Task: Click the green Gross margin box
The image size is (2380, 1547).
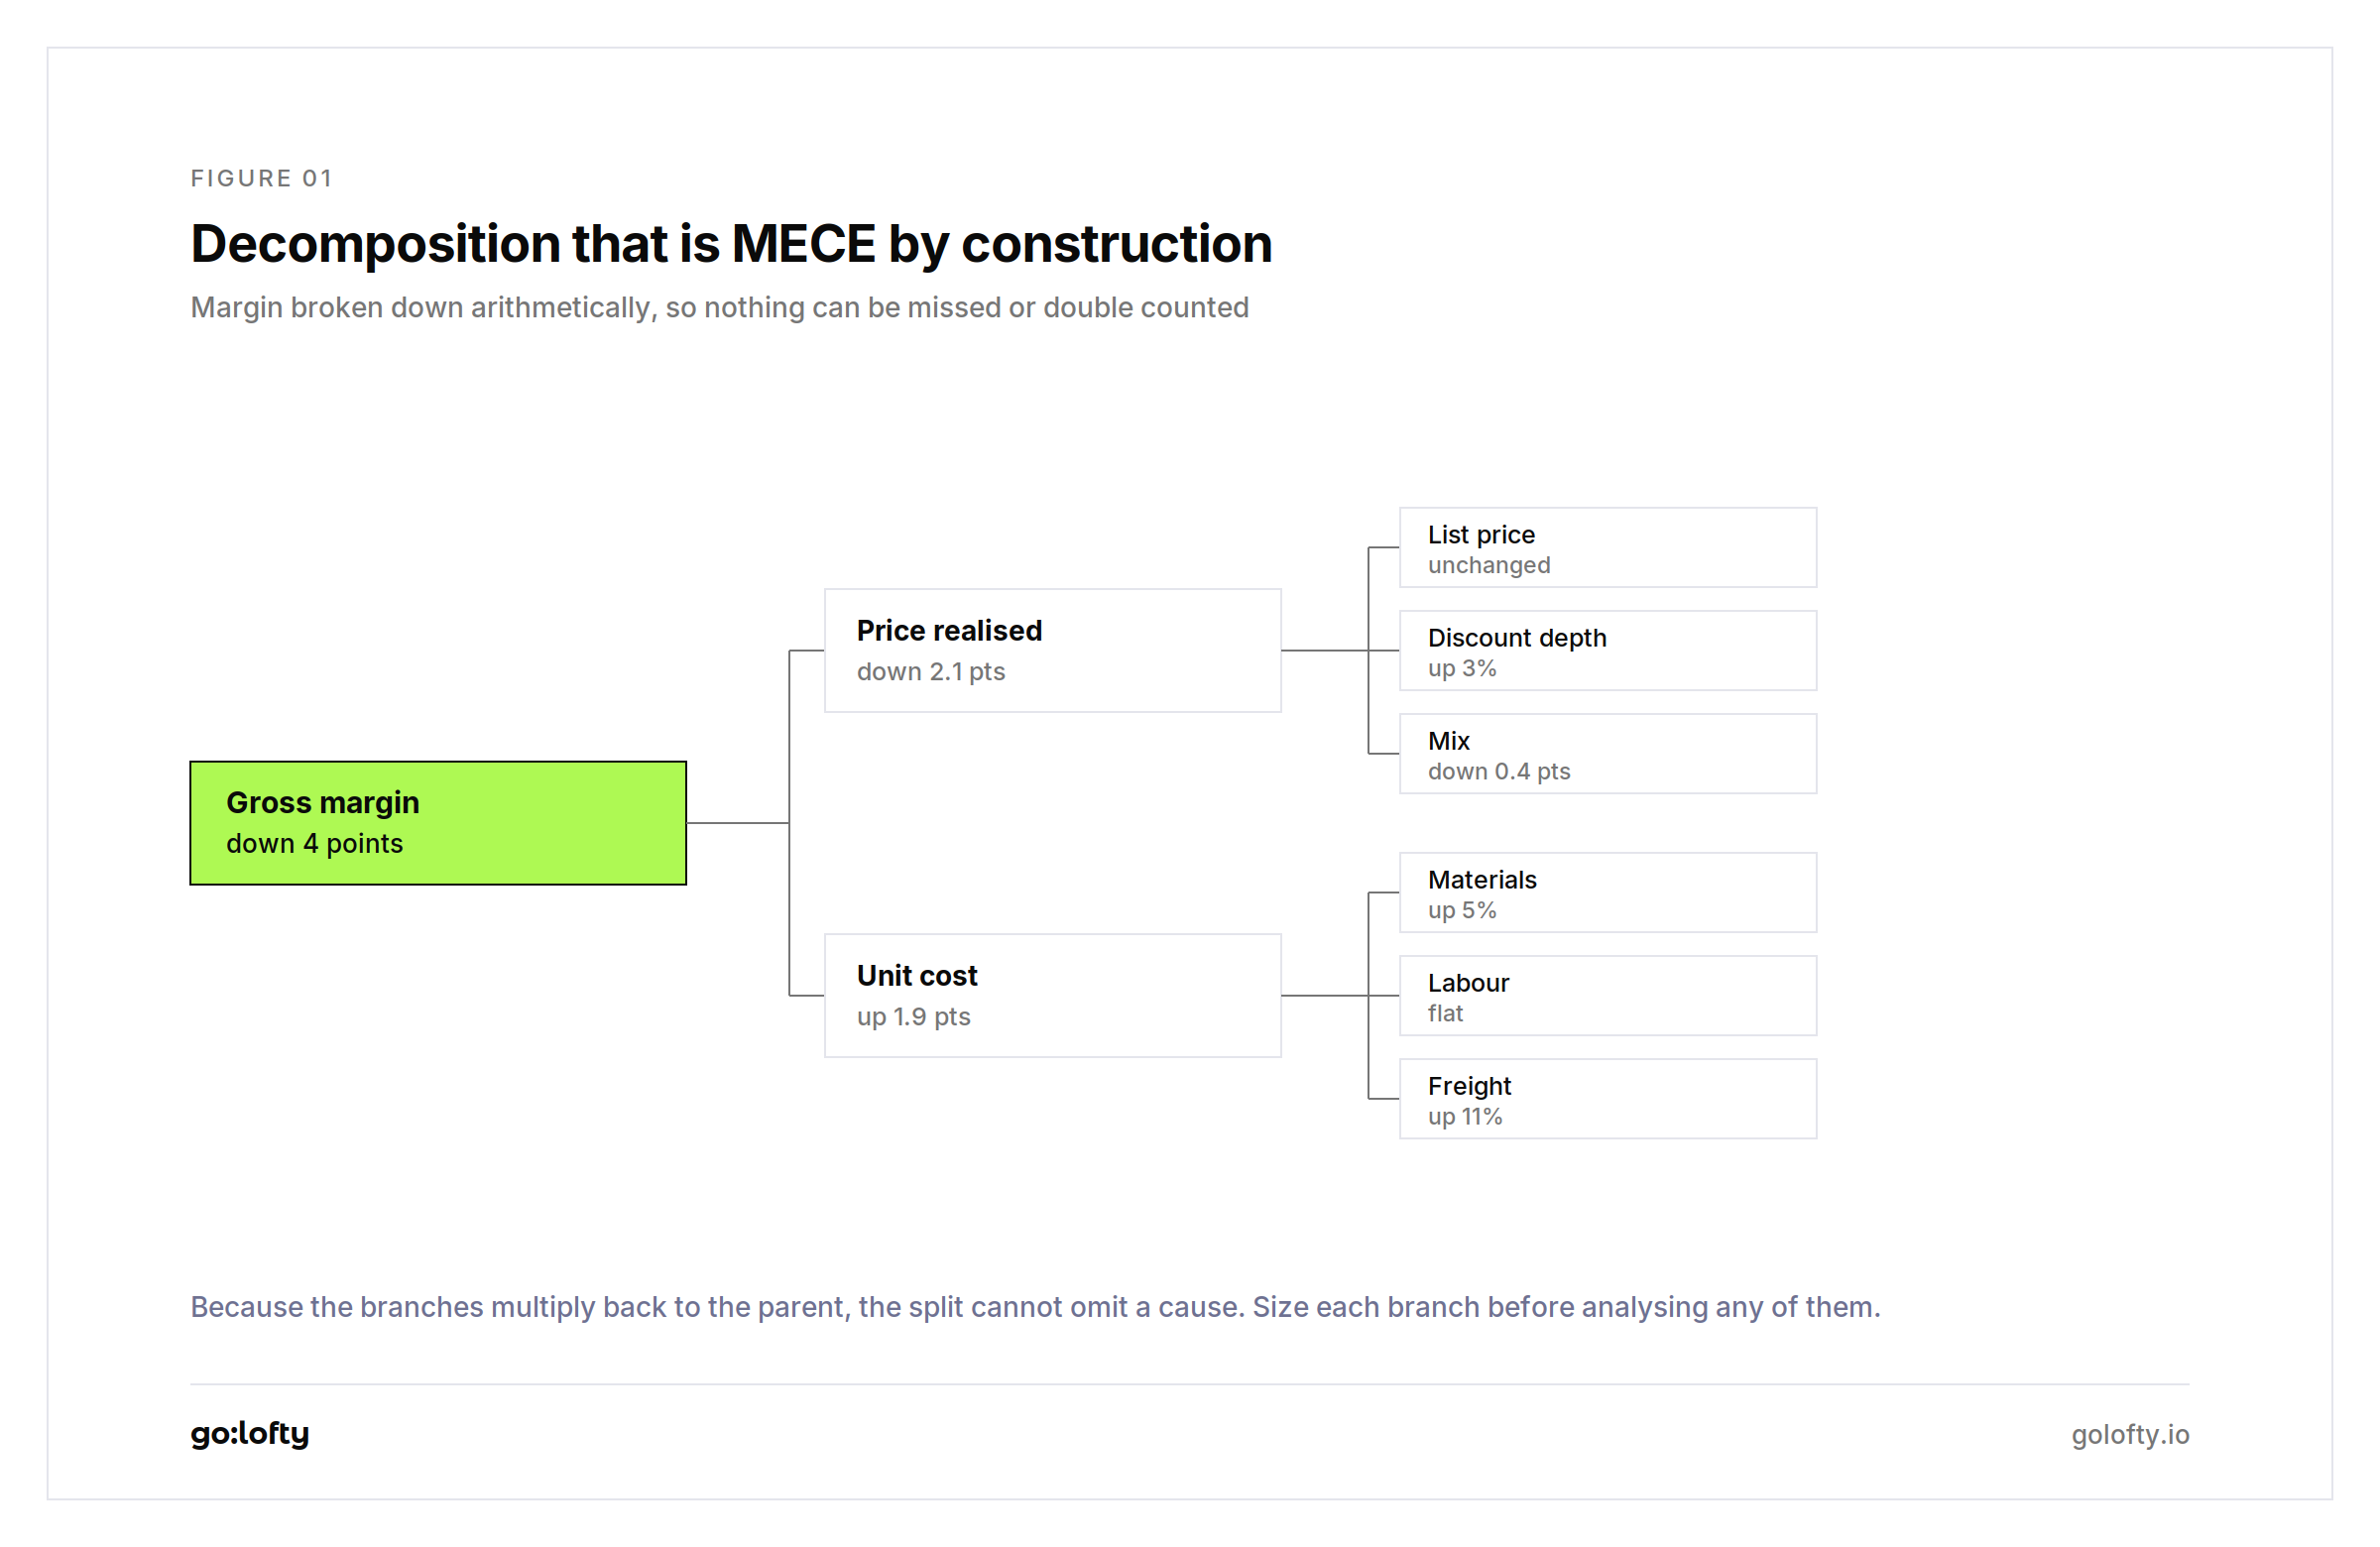Action: pyautogui.click(x=438, y=823)
